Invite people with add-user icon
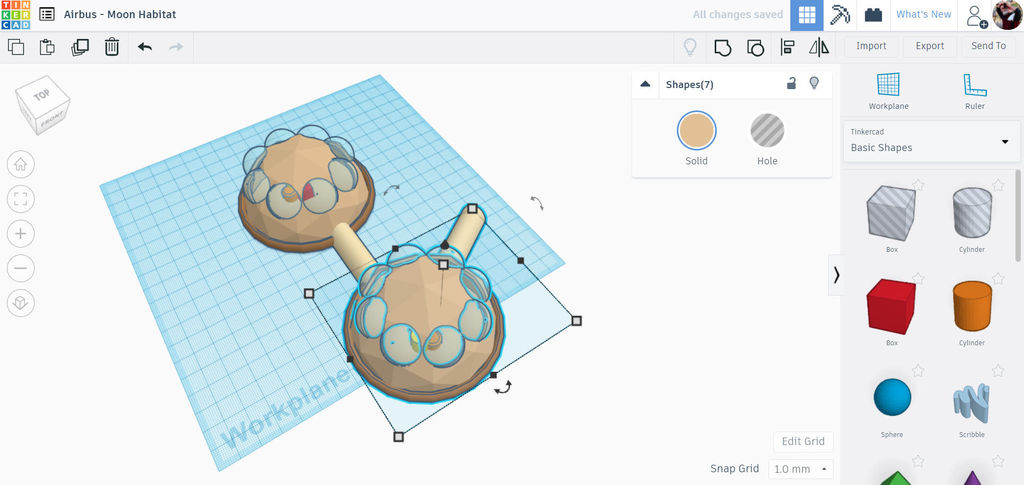The height and width of the screenshot is (485, 1024). 977,15
